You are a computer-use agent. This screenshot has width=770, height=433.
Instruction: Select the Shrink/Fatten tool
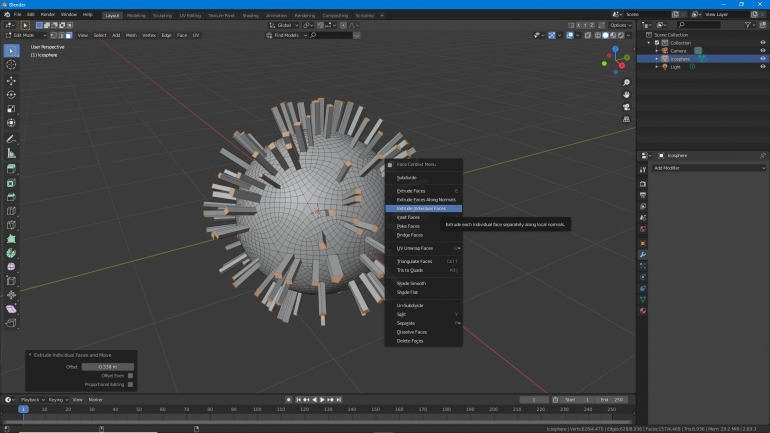point(11,295)
